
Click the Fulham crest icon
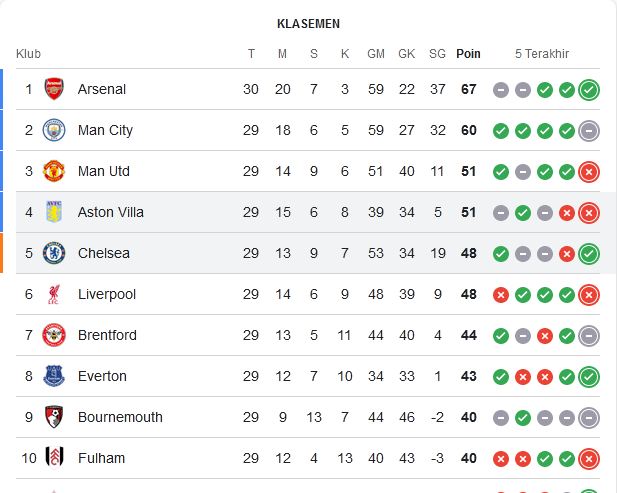[54, 458]
